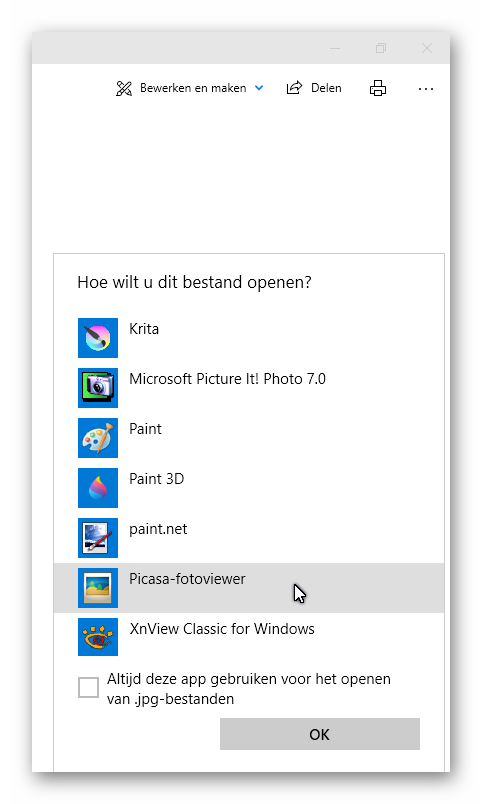This screenshot has height=804, width=482.
Task: Expand the Bewerken en maken dropdown arrow
Action: (x=259, y=88)
